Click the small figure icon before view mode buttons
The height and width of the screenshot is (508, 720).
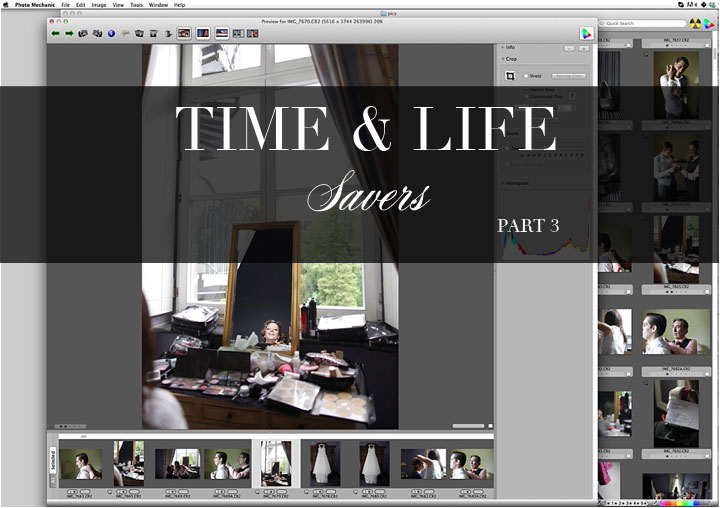(x=168, y=34)
